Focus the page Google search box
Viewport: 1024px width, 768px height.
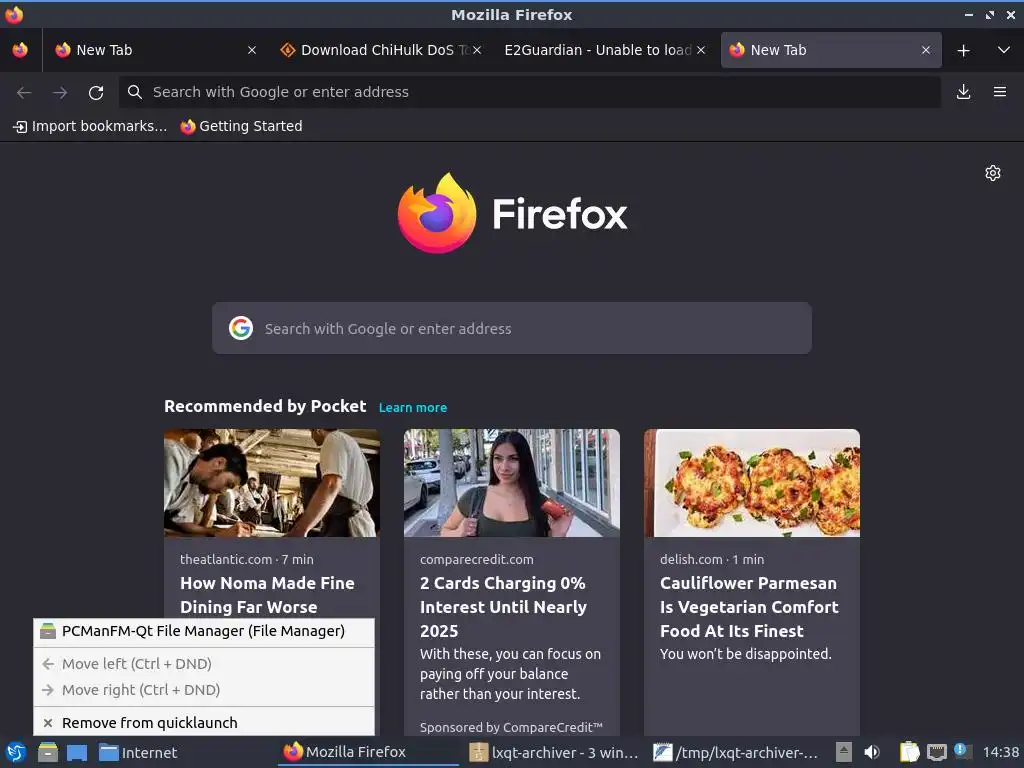(512, 328)
